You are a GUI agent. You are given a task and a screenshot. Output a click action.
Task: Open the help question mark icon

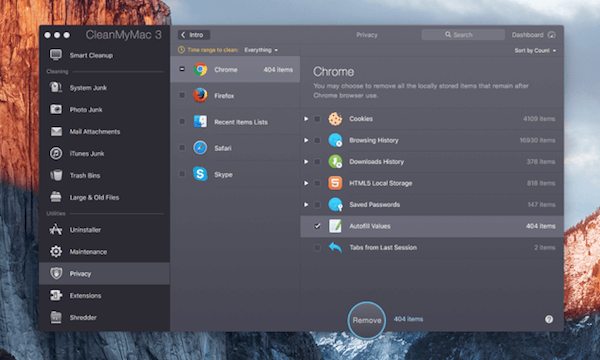[x=549, y=319]
